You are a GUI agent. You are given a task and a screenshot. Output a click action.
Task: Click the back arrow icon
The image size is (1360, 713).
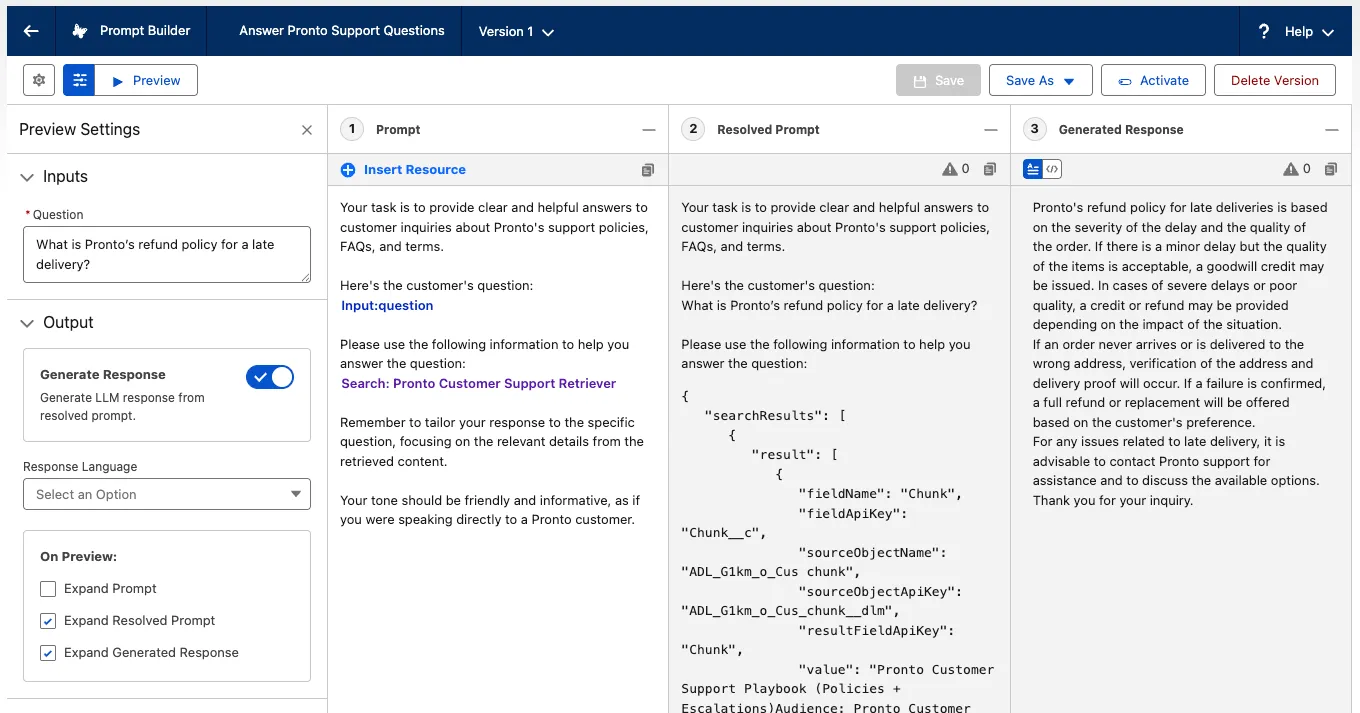pos(31,31)
